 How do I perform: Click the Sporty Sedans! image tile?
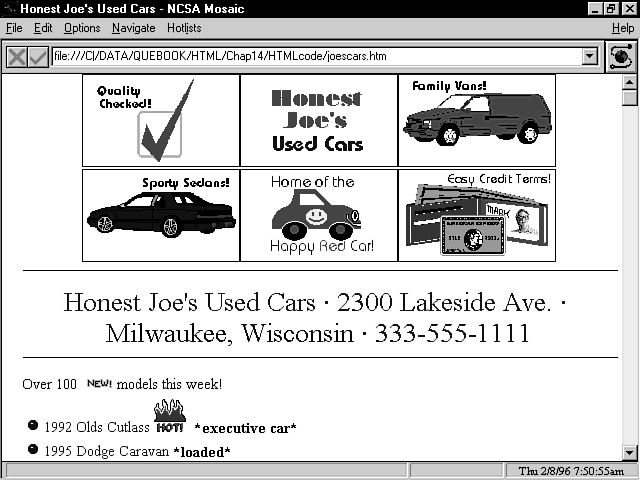click(x=161, y=216)
